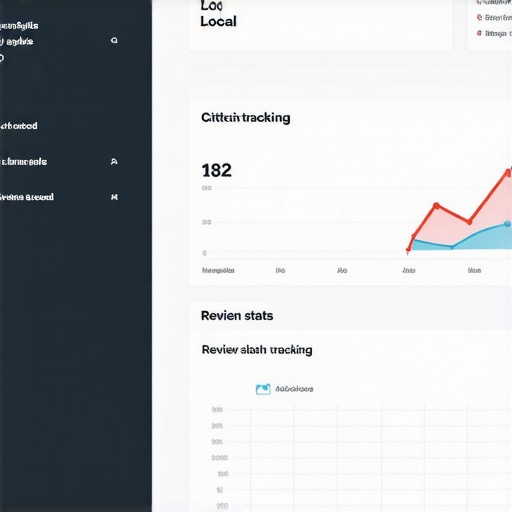
Task: Click the highest red data point on the chart
Action: tap(508, 173)
